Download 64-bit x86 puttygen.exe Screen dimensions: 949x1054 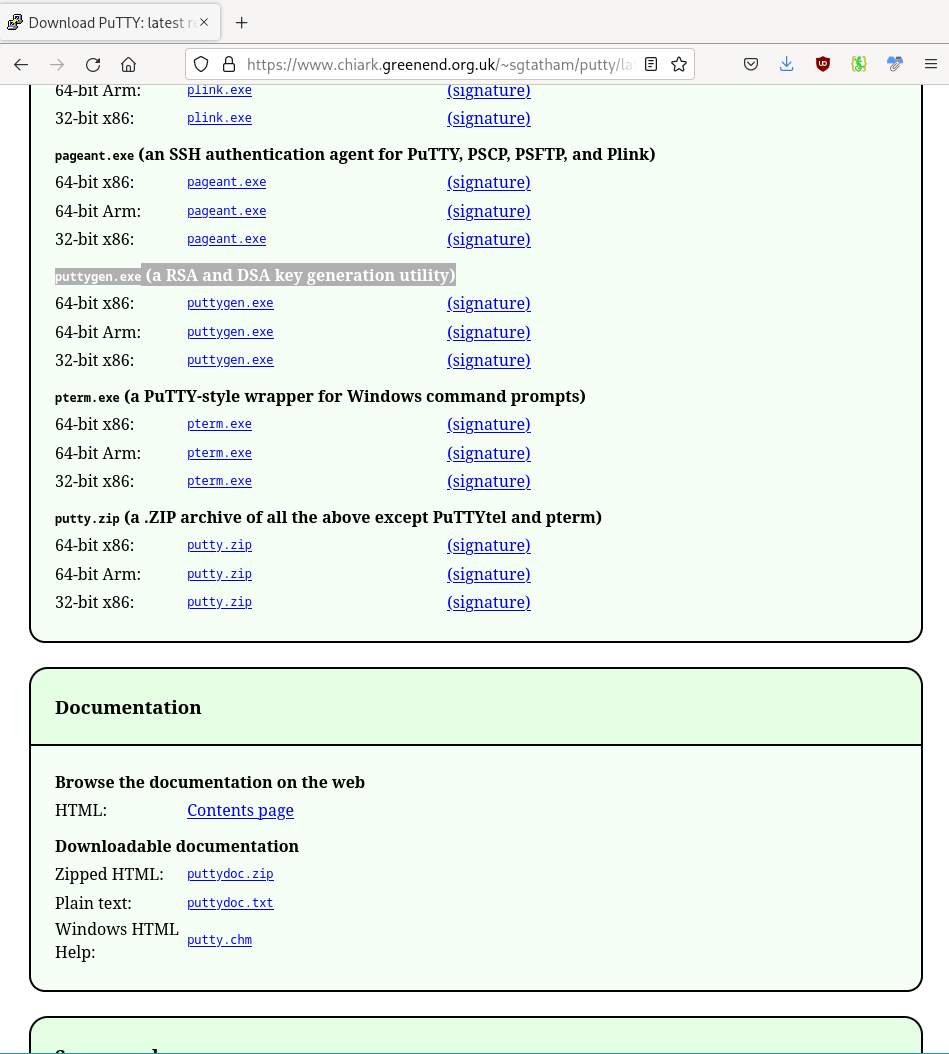point(230,303)
